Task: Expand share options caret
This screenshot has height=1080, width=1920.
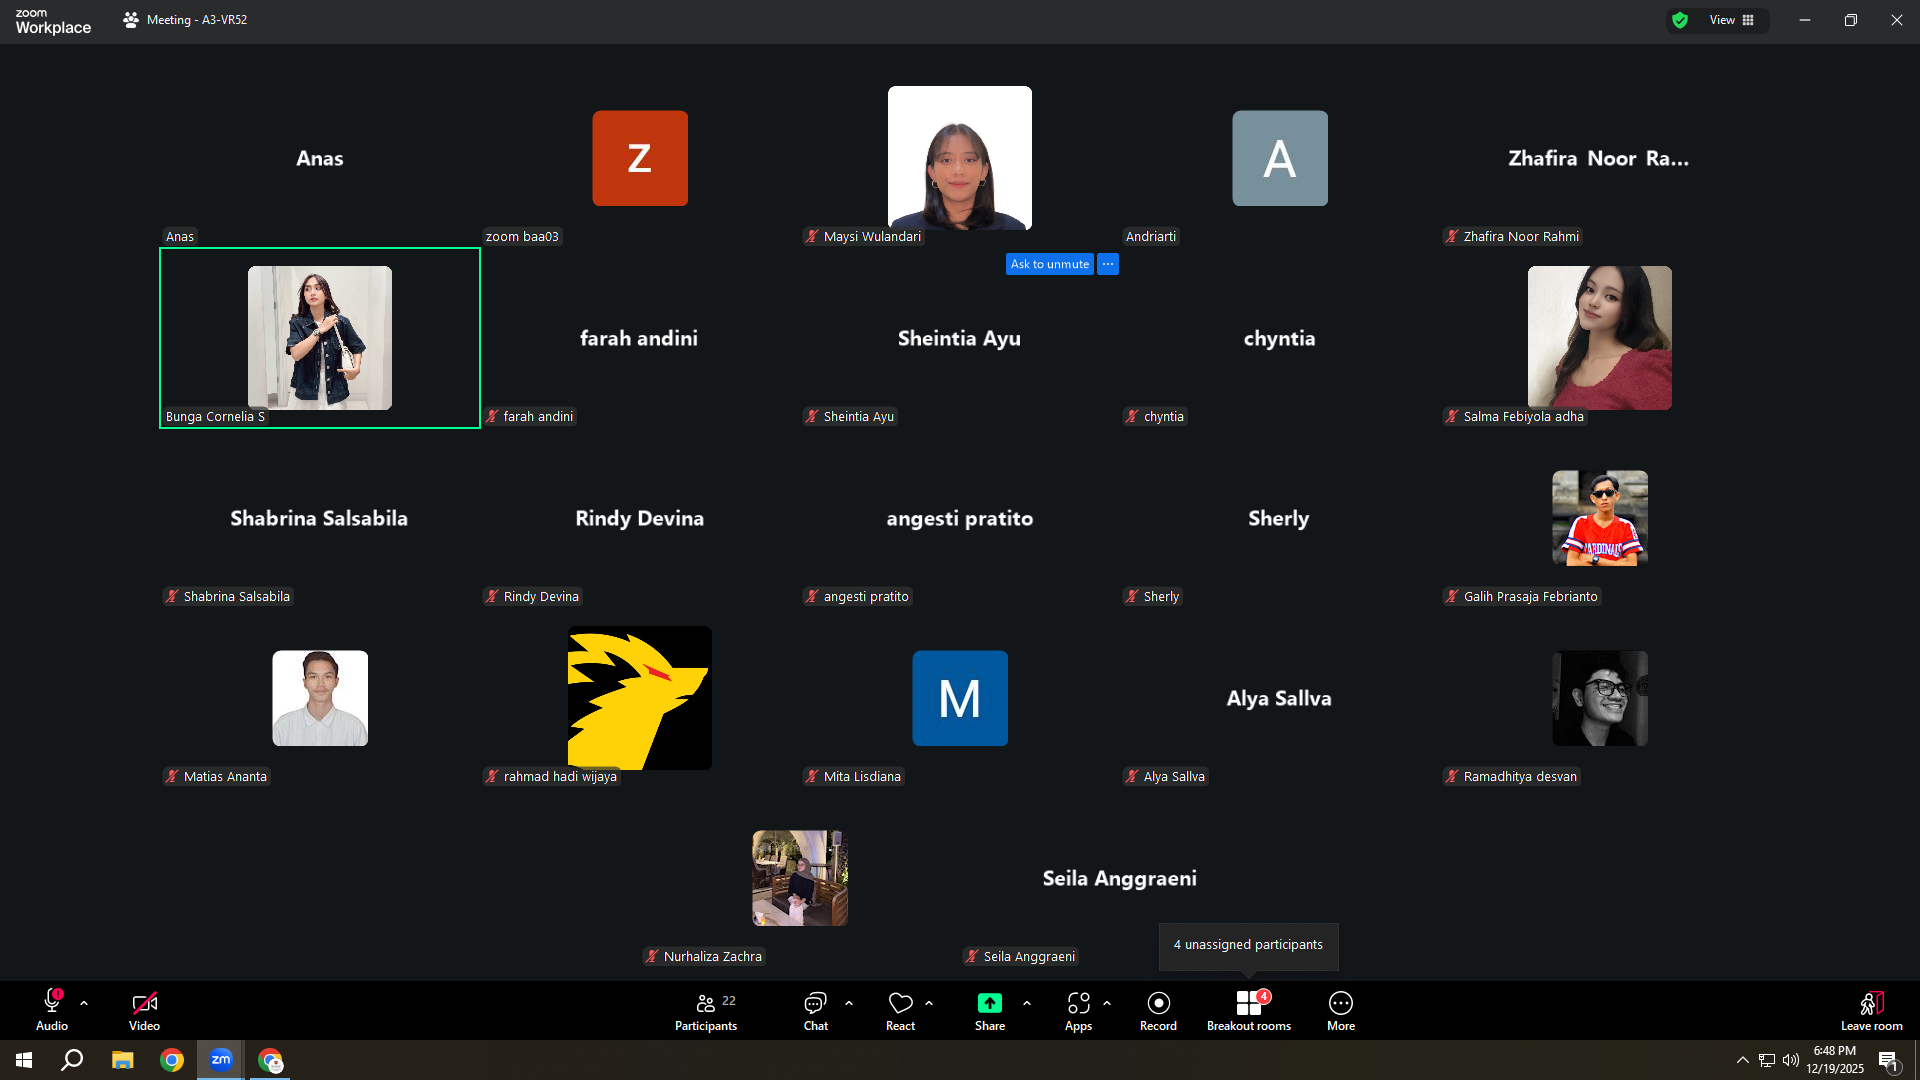Action: (1027, 1003)
